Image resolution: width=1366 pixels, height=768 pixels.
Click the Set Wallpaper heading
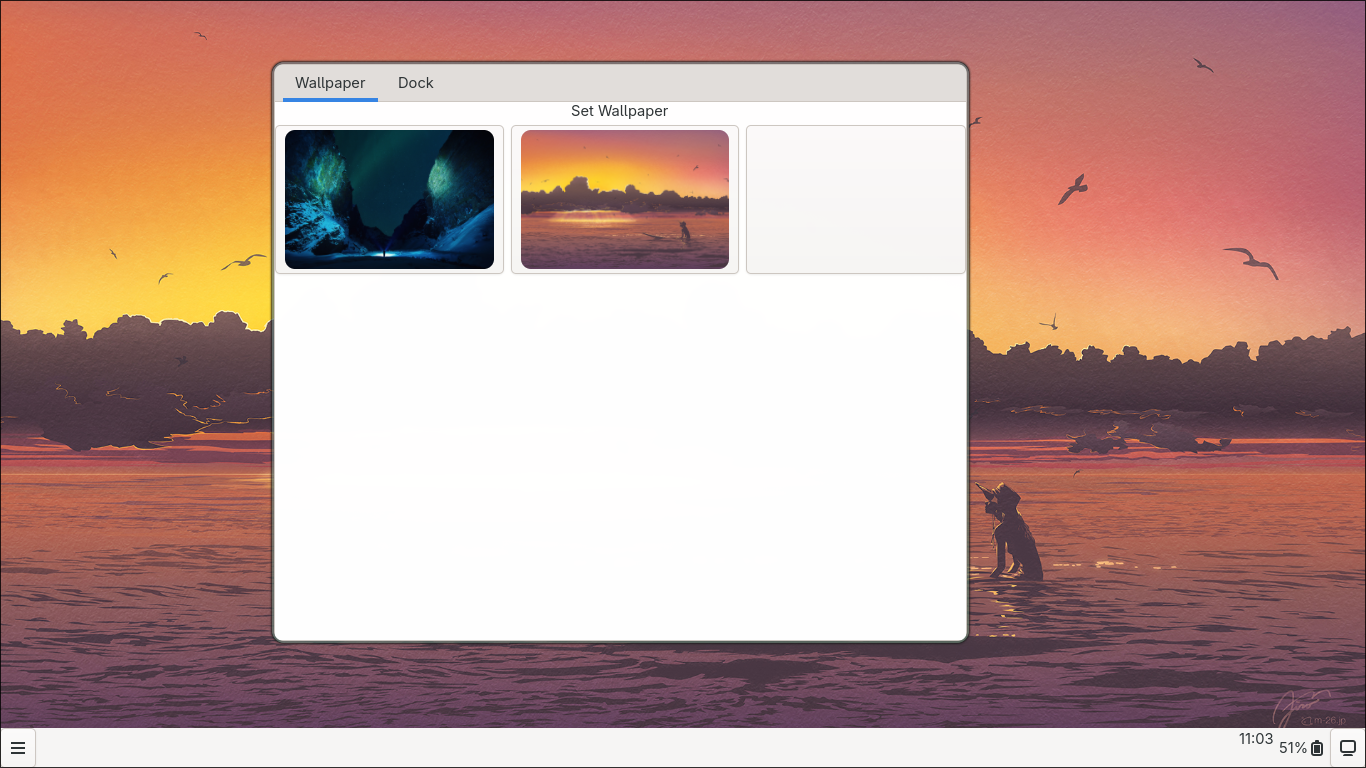click(619, 111)
